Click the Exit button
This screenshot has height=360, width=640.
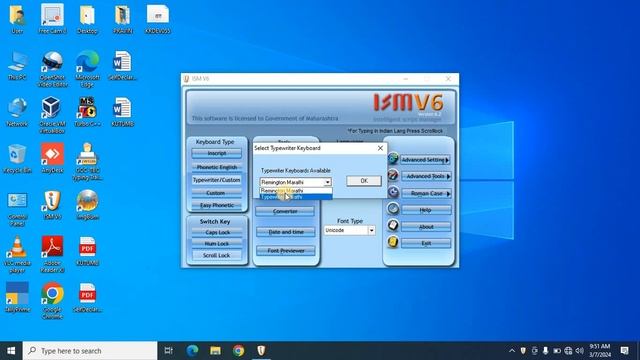pyautogui.click(x=426, y=243)
